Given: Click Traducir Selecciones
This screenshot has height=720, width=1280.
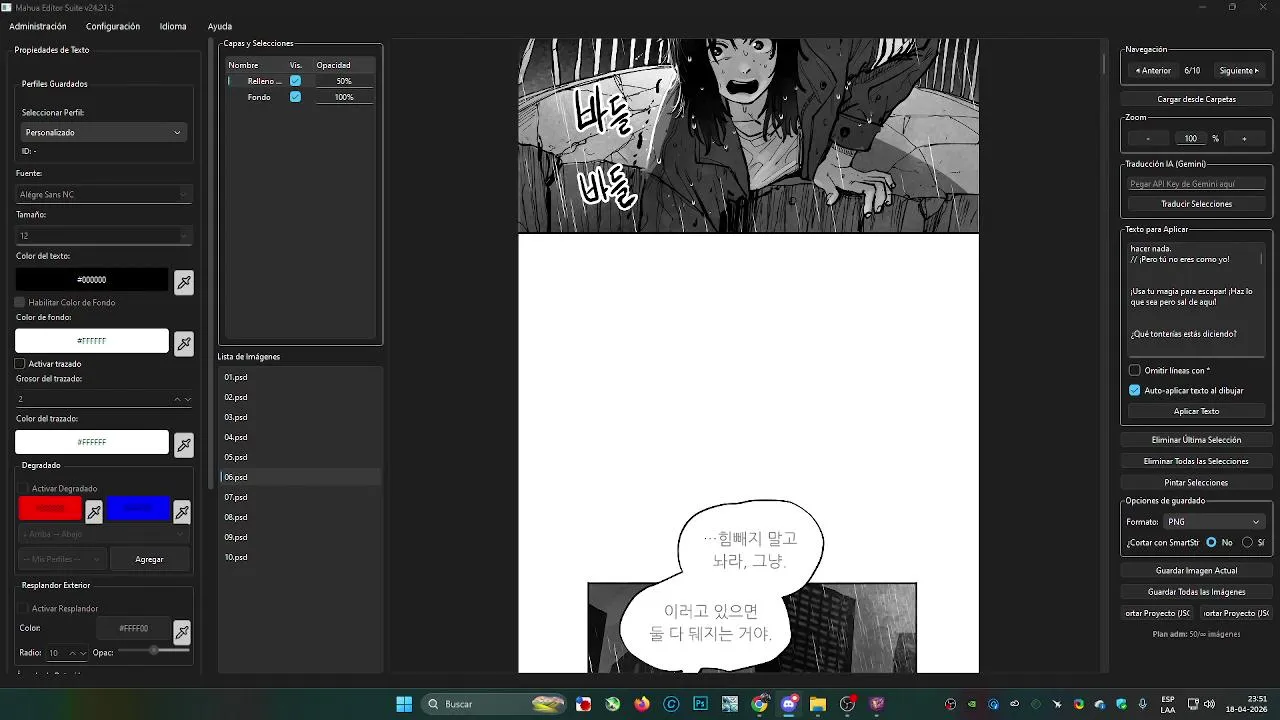Looking at the screenshot, I should point(1197,204).
